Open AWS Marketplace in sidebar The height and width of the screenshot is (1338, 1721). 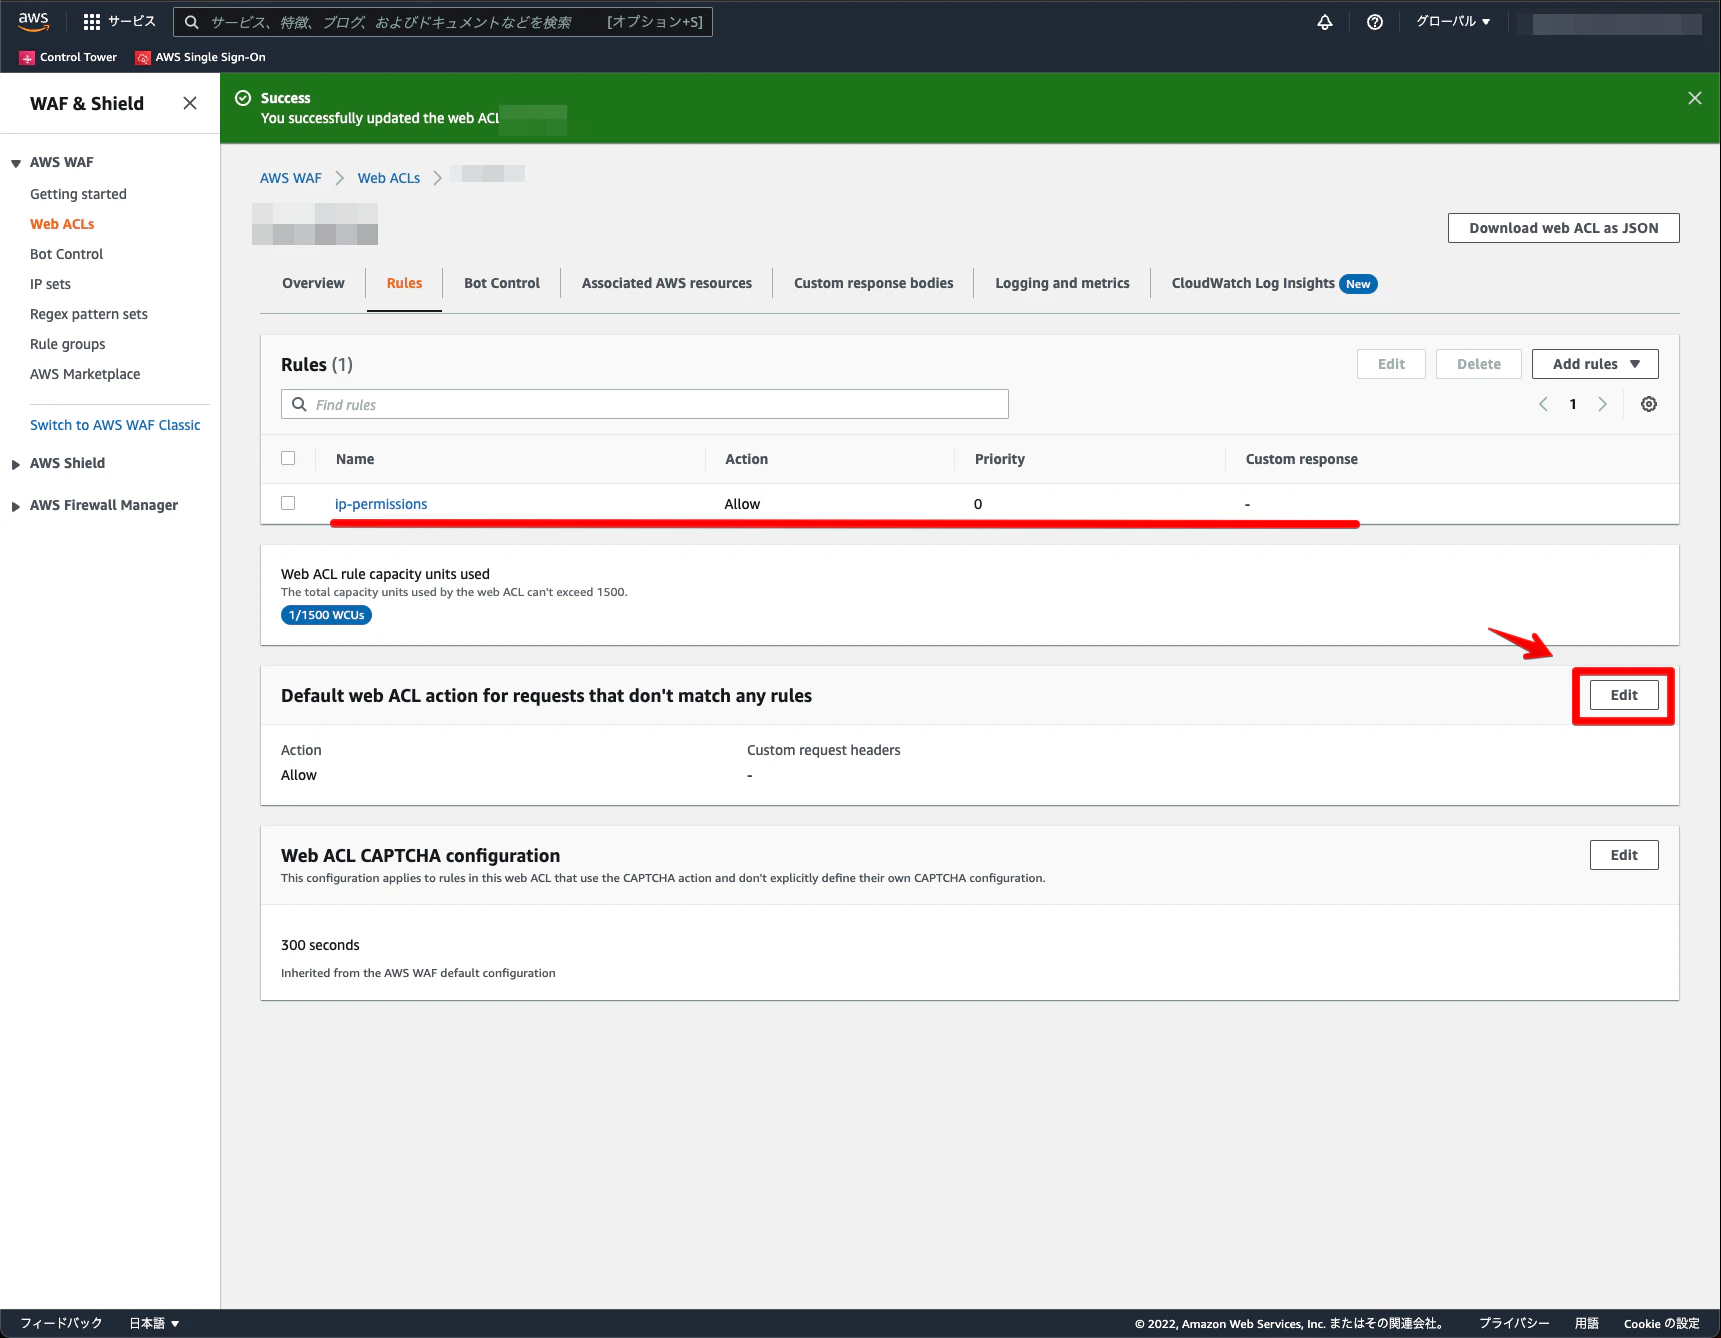tap(85, 374)
